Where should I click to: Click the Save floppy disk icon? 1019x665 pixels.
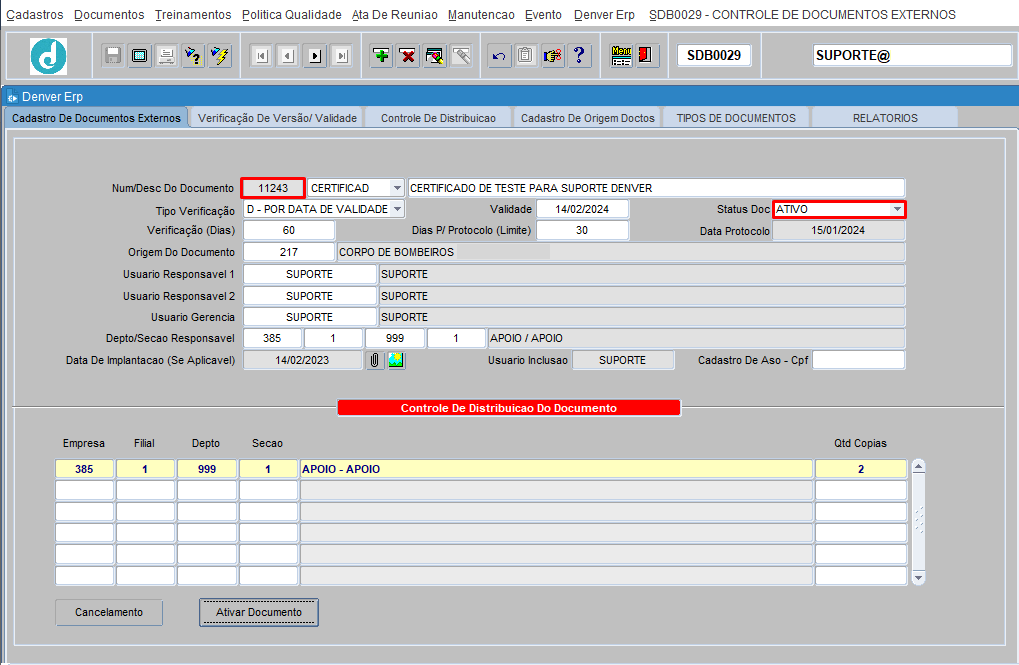(x=113, y=56)
